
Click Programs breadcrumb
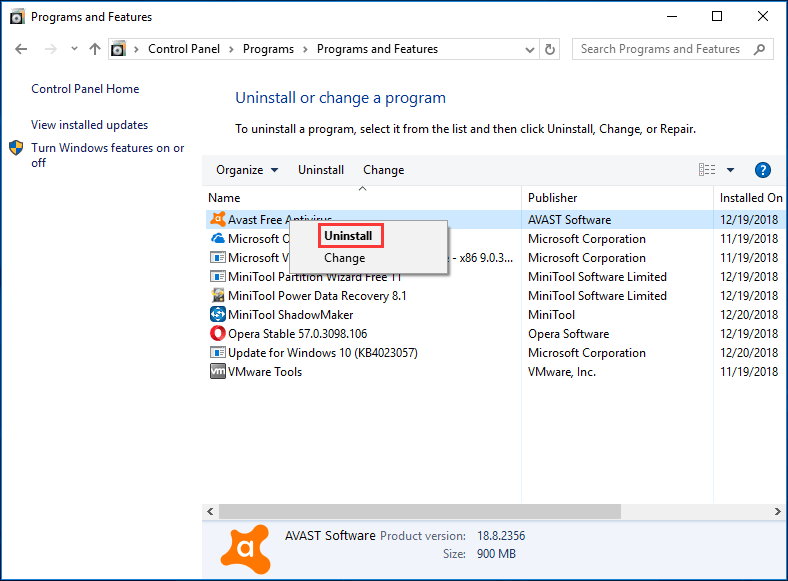[268, 49]
